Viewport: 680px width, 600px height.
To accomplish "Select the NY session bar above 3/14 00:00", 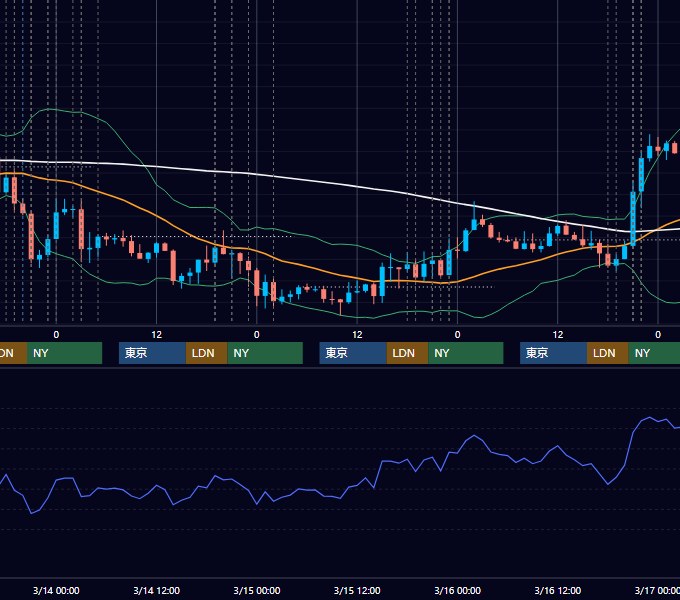I will [64, 353].
